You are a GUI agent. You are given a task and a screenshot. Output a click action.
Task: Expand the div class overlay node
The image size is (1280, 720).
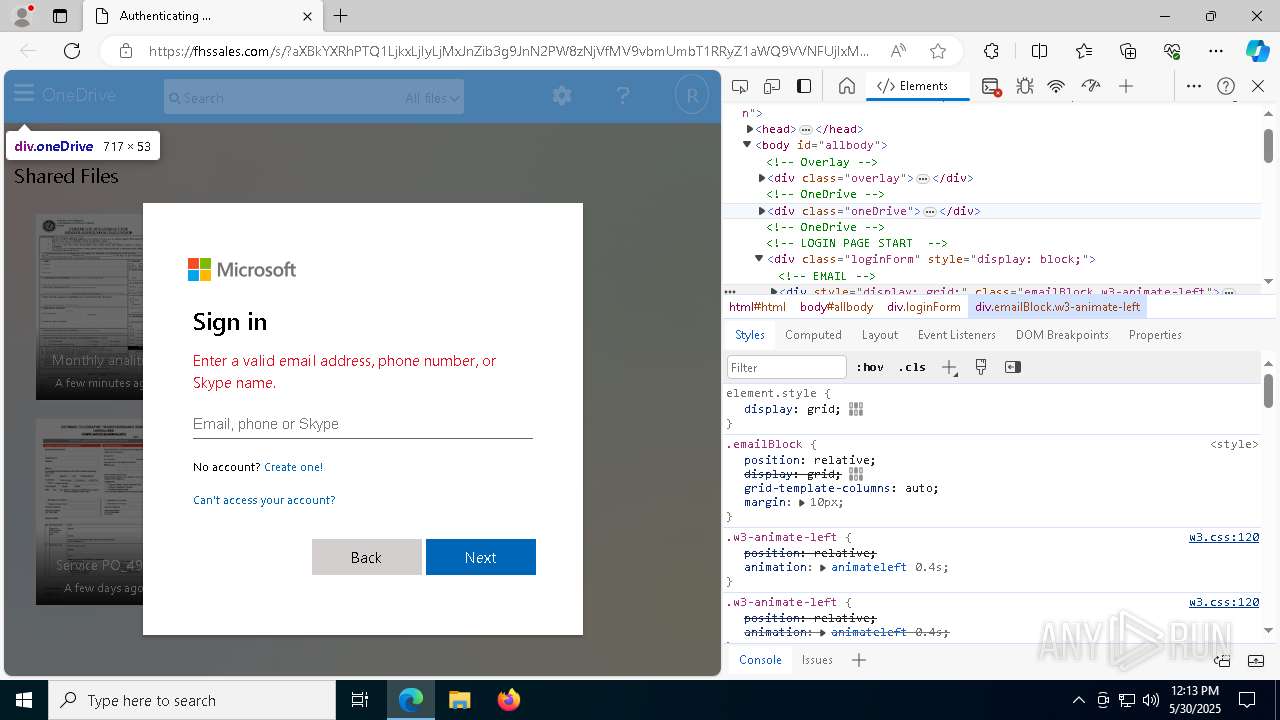pos(762,178)
